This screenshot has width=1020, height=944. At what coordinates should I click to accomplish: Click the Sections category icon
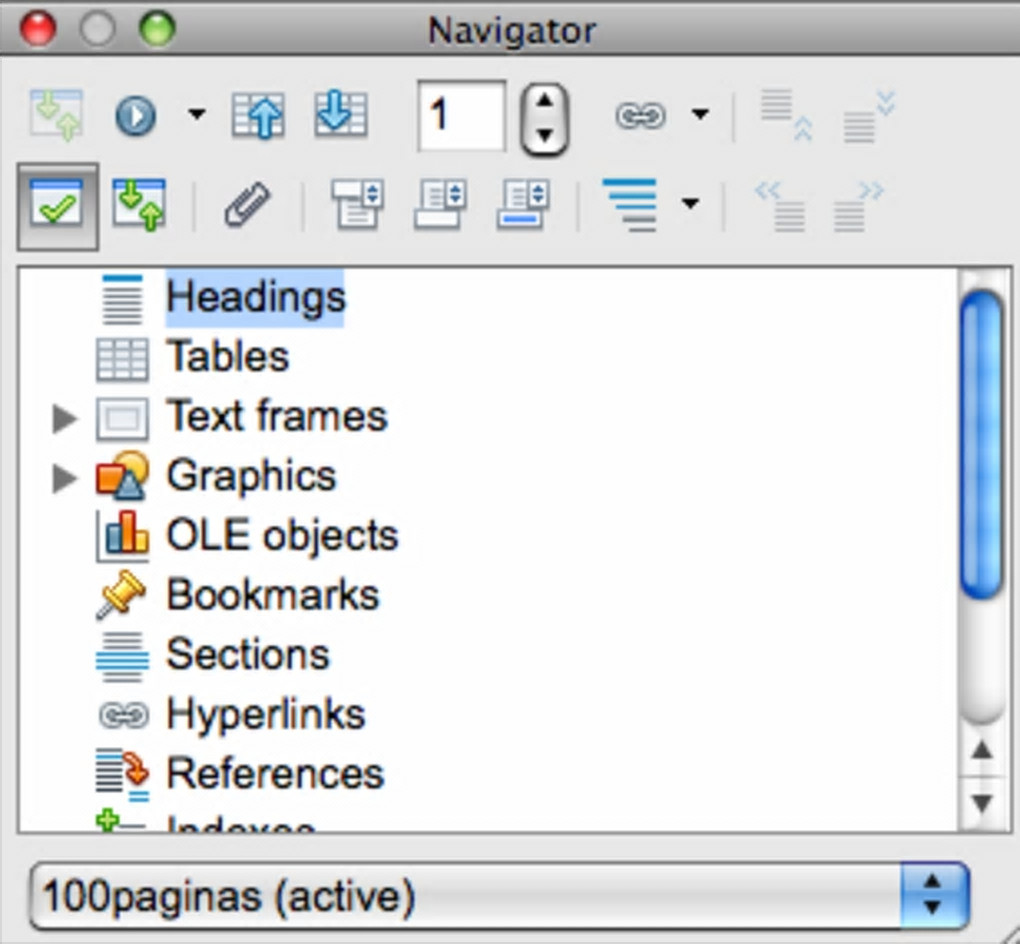click(x=122, y=656)
